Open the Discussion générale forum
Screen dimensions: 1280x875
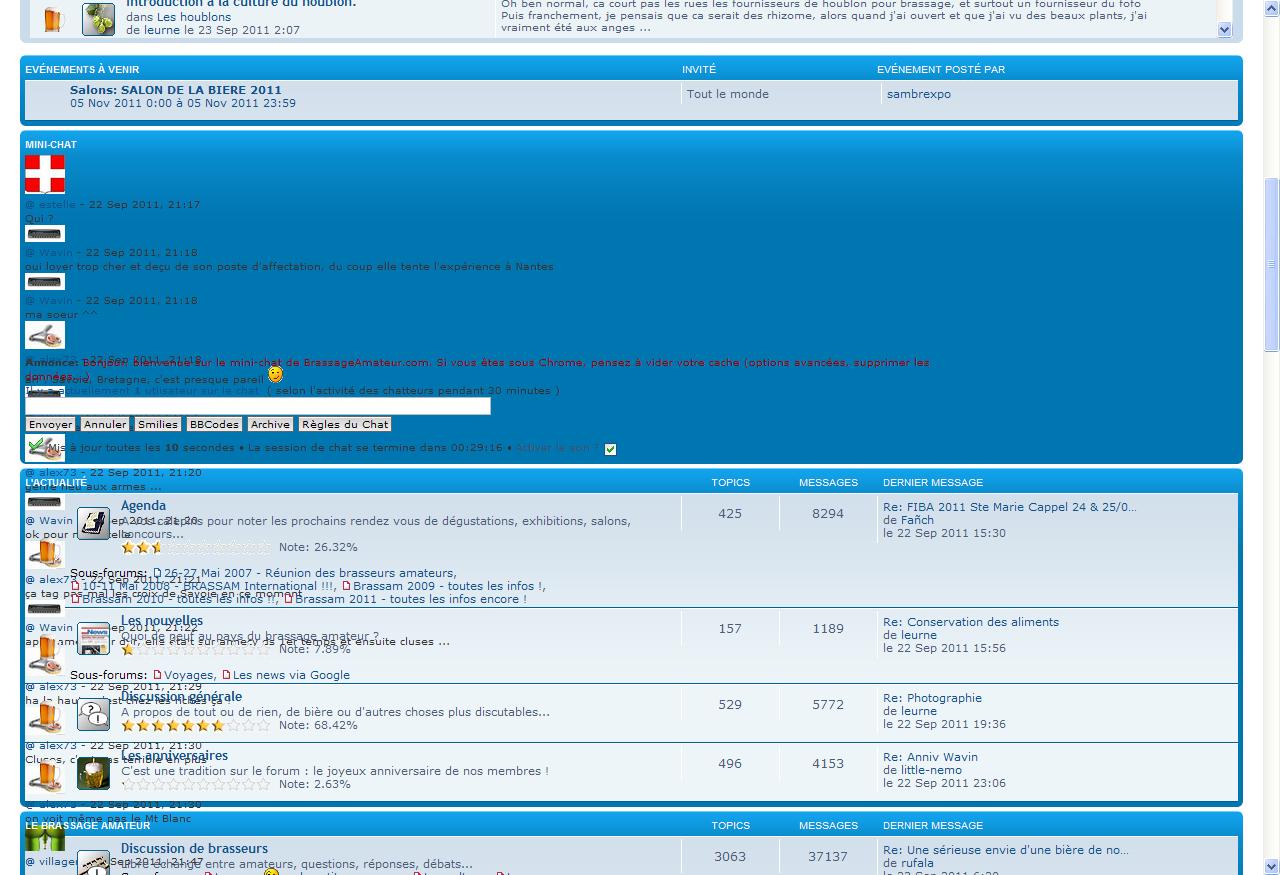(181, 697)
